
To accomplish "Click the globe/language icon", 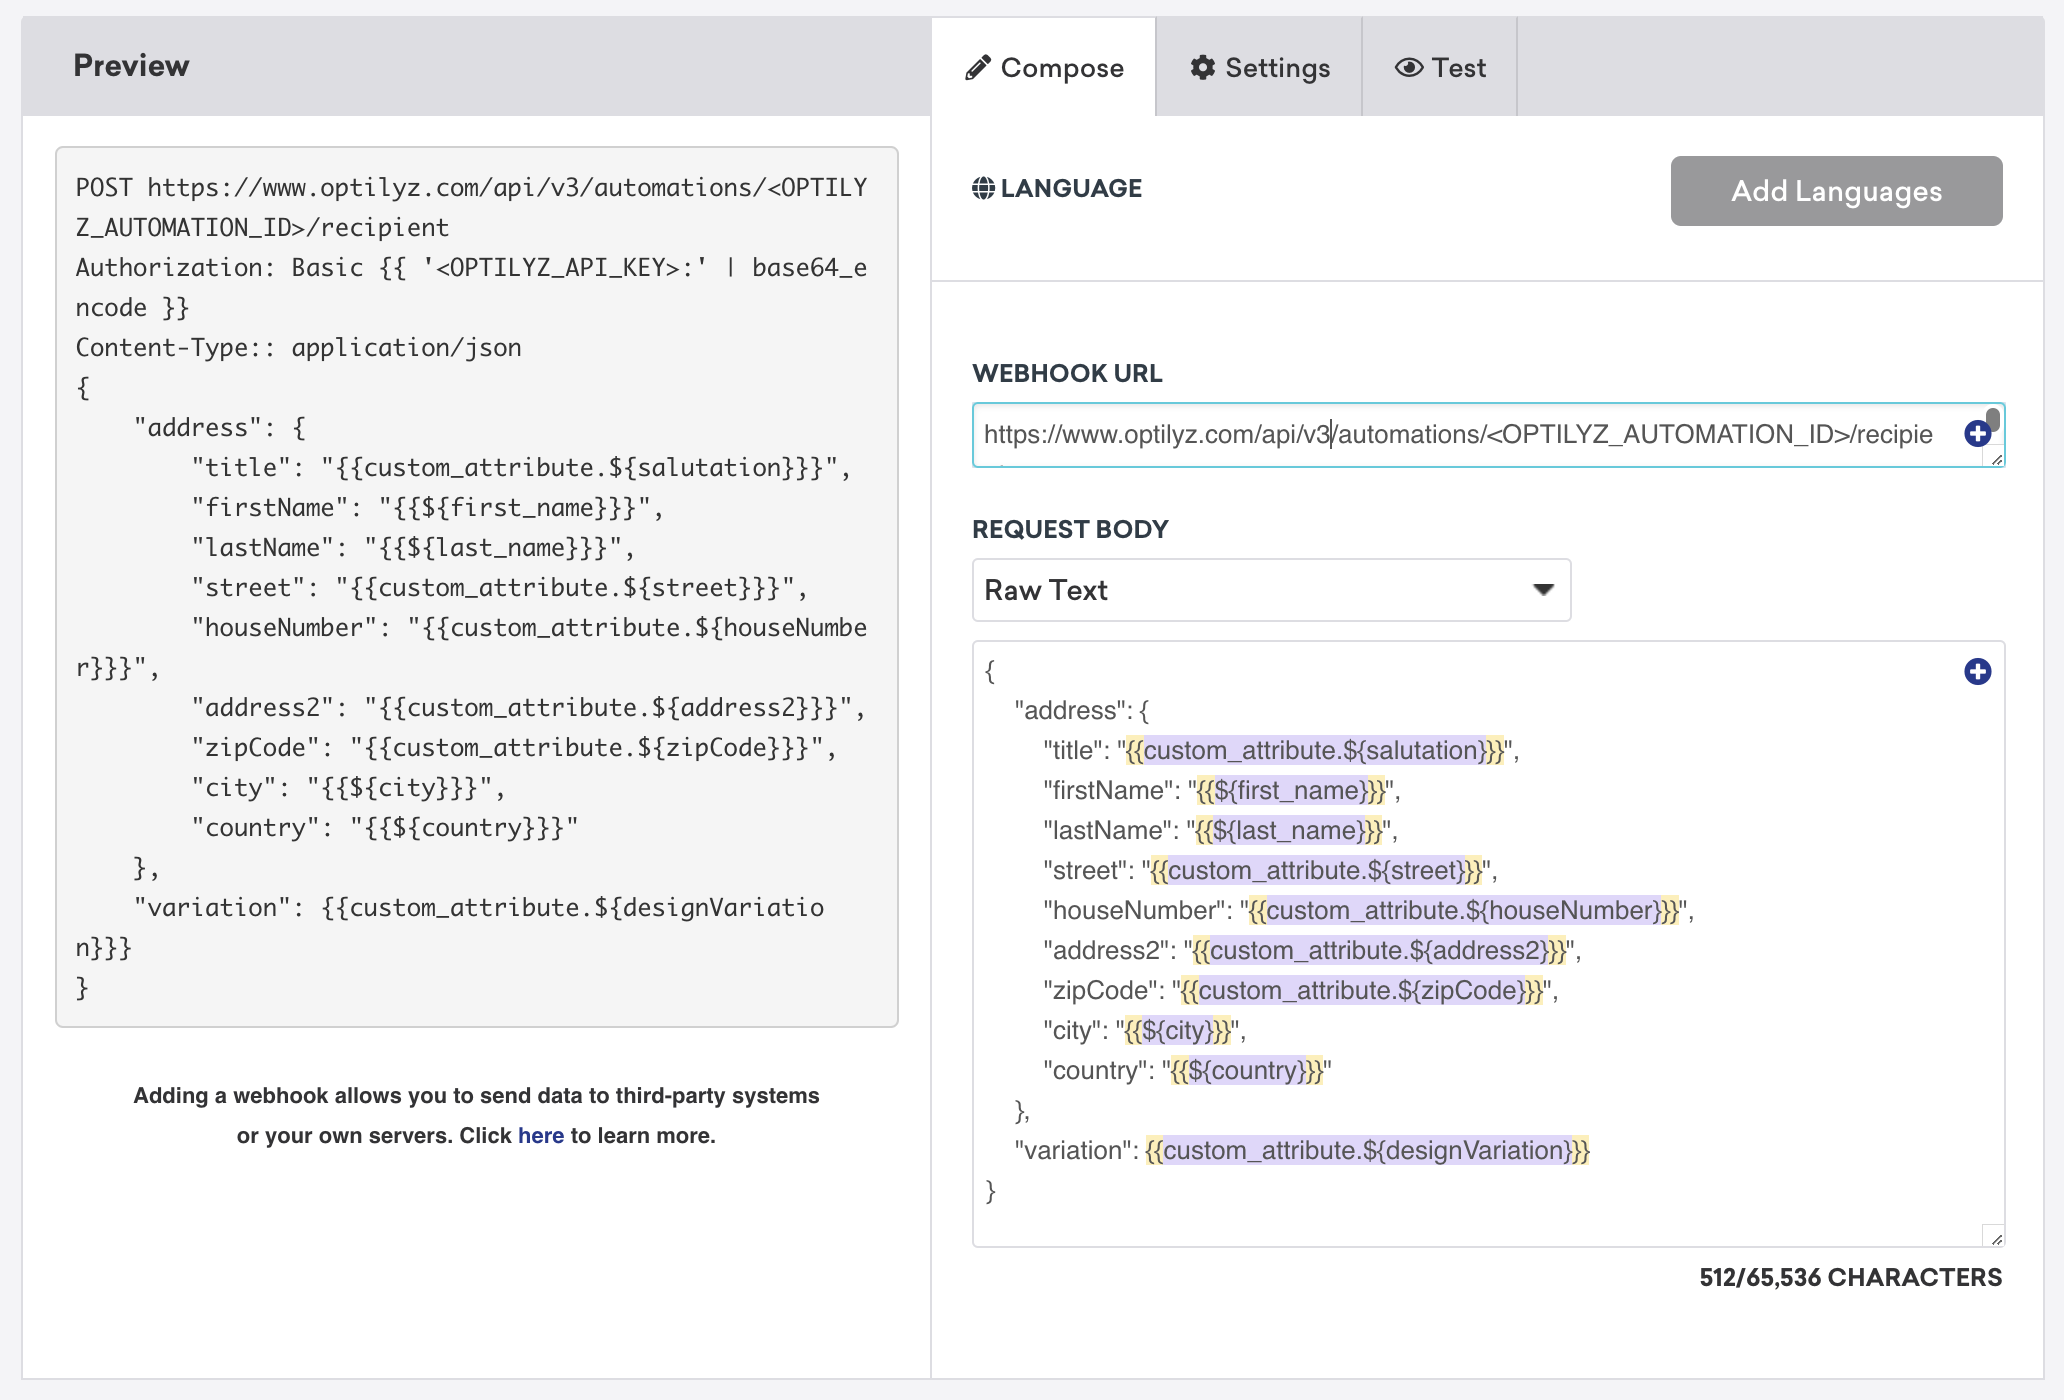I will pyautogui.click(x=984, y=189).
